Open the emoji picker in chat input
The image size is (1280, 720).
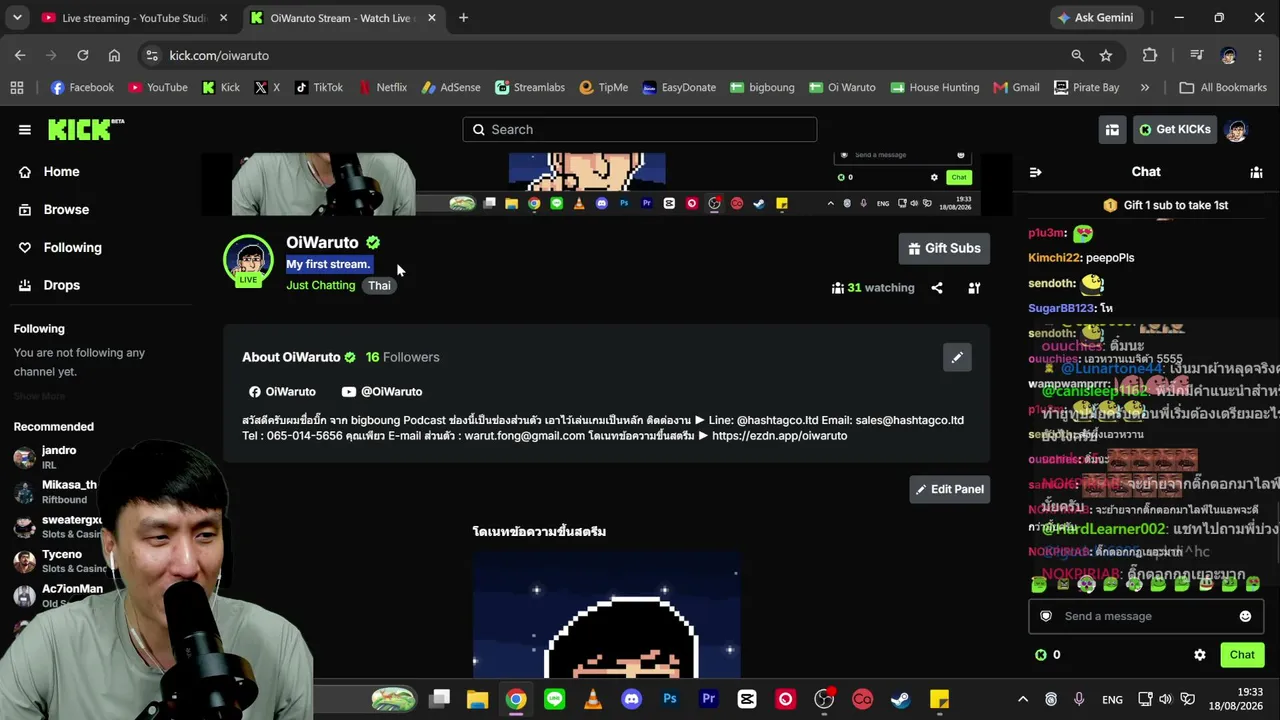pyautogui.click(x=1245, y=616)
